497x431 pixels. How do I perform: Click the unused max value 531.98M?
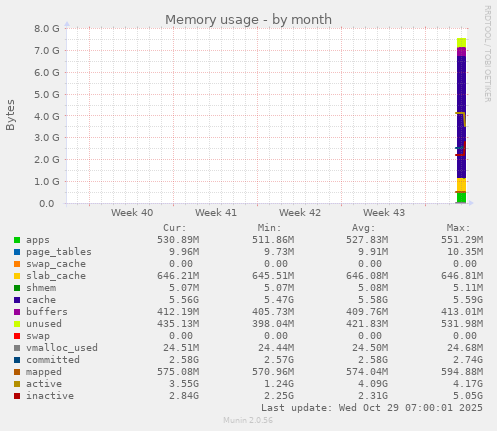click(x=462, y=324)
